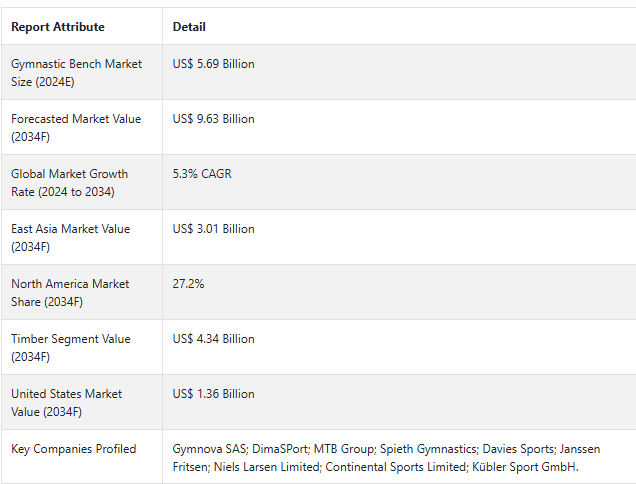Click the US$ 5.69 Billion value
636x484 pixels.
point(213,64)
